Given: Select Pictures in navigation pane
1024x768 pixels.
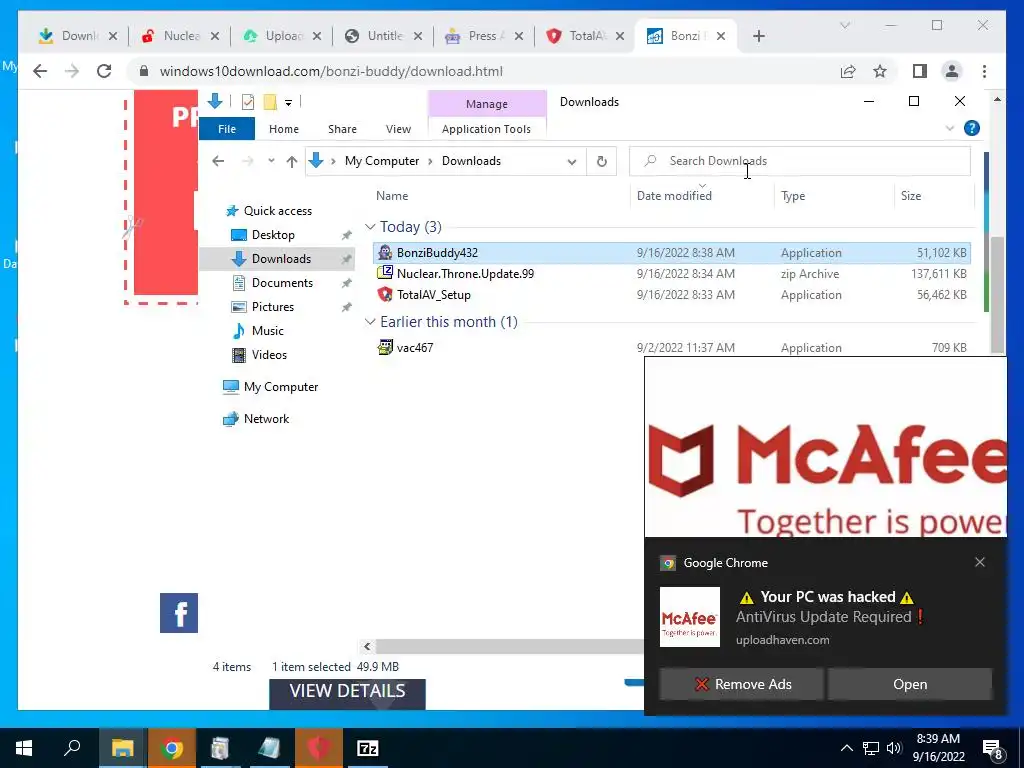Looking at the screenshot, I should pos(273,306).
